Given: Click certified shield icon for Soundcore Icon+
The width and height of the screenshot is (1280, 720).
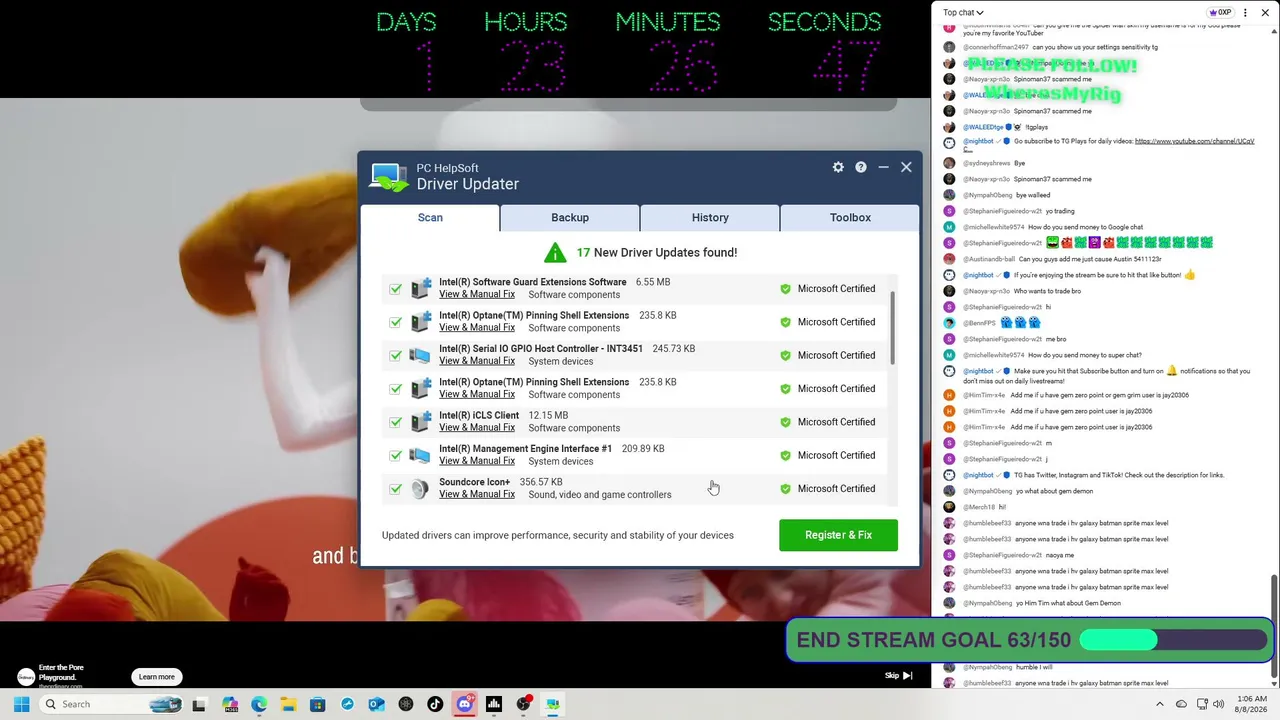Looking at the screenshot, I should pos(785,489).
